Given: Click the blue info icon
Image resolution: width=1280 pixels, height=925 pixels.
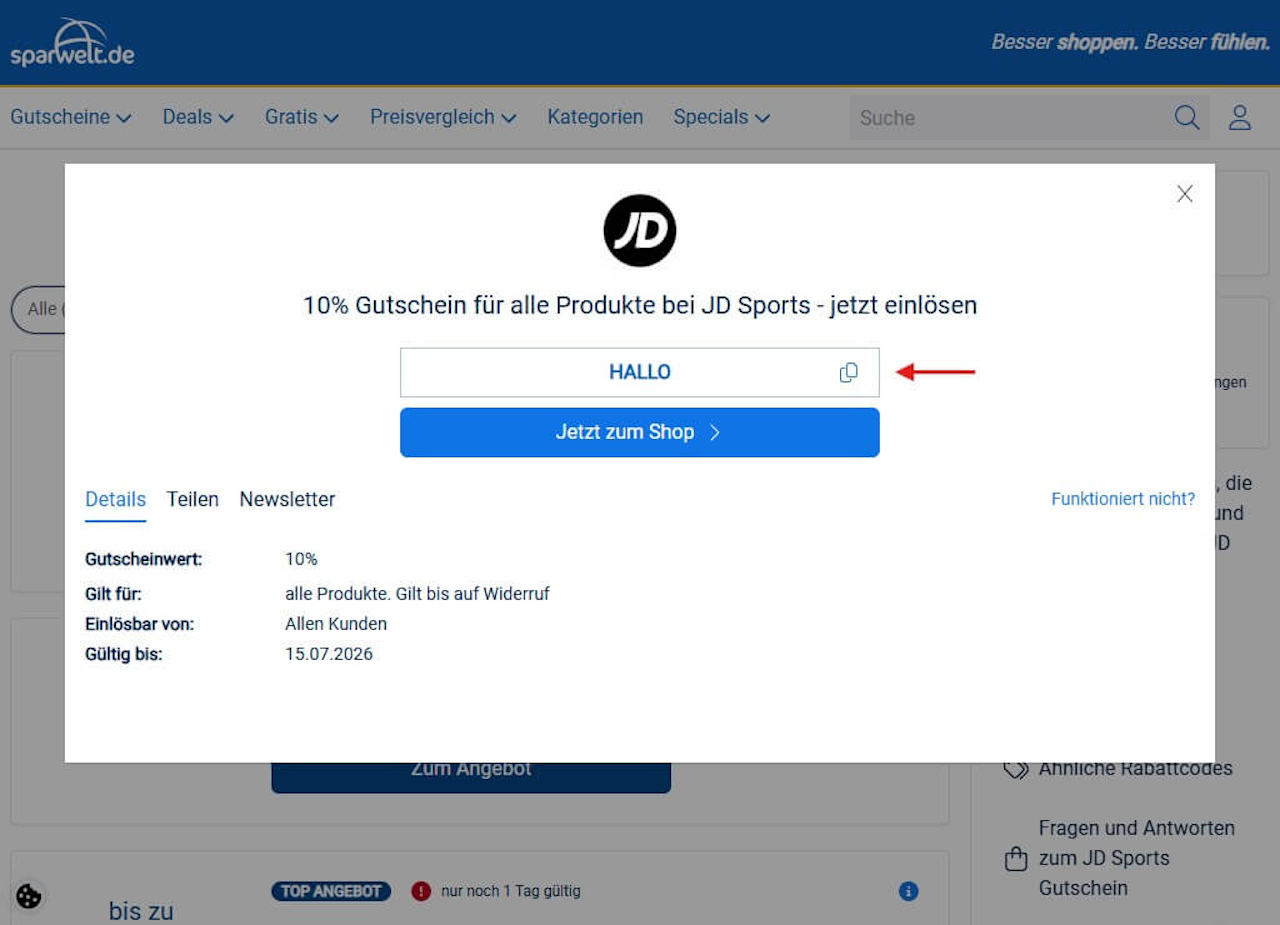Looking at the screenshot, I should tap(908, 891).
